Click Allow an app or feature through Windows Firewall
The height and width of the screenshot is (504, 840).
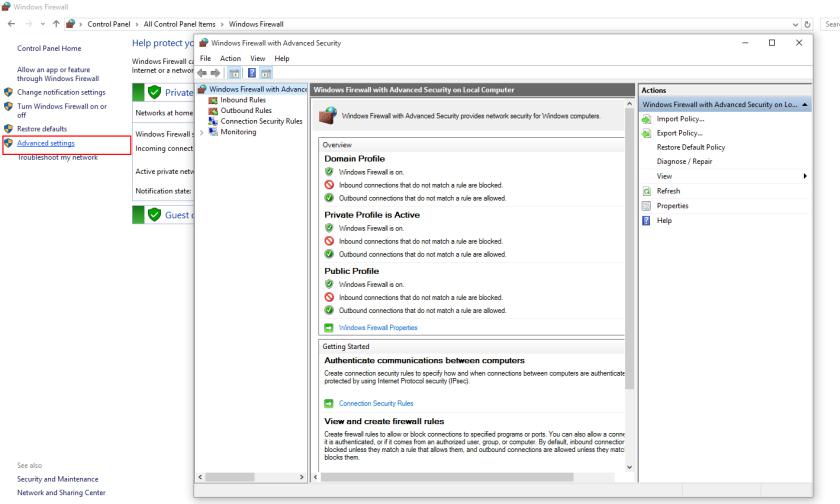[58, 74]
